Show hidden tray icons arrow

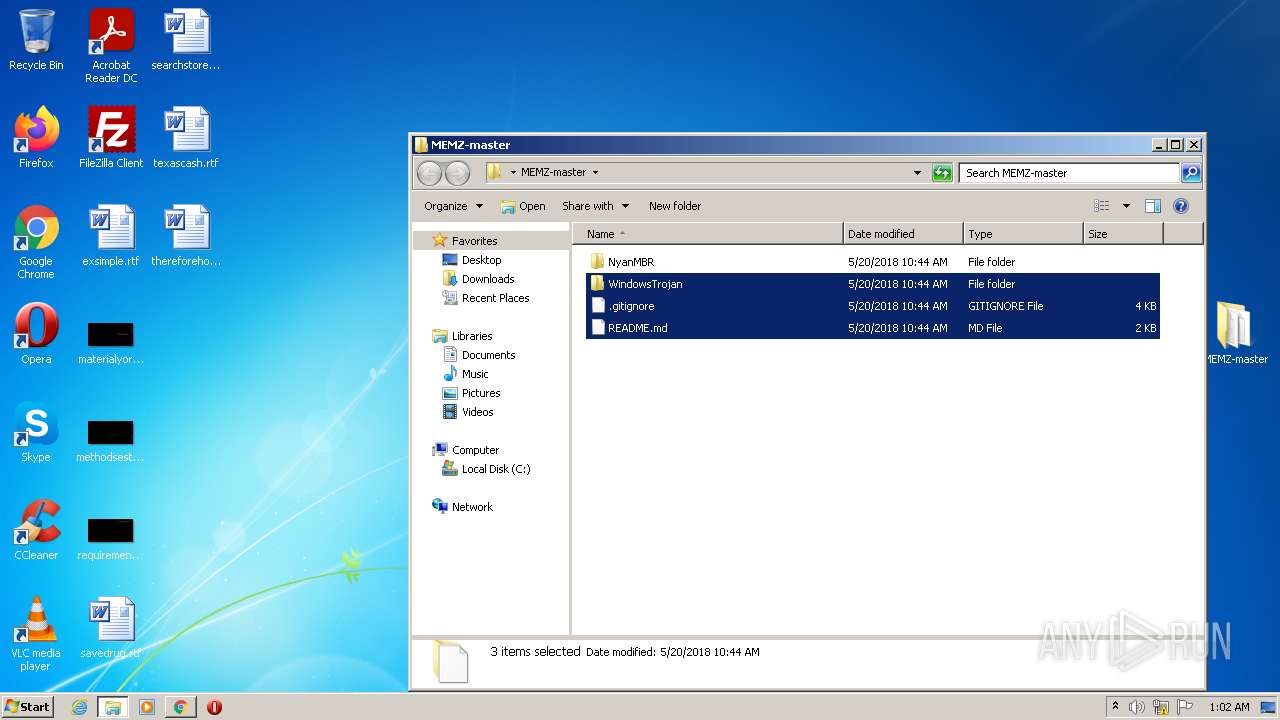pos(1115,707)
